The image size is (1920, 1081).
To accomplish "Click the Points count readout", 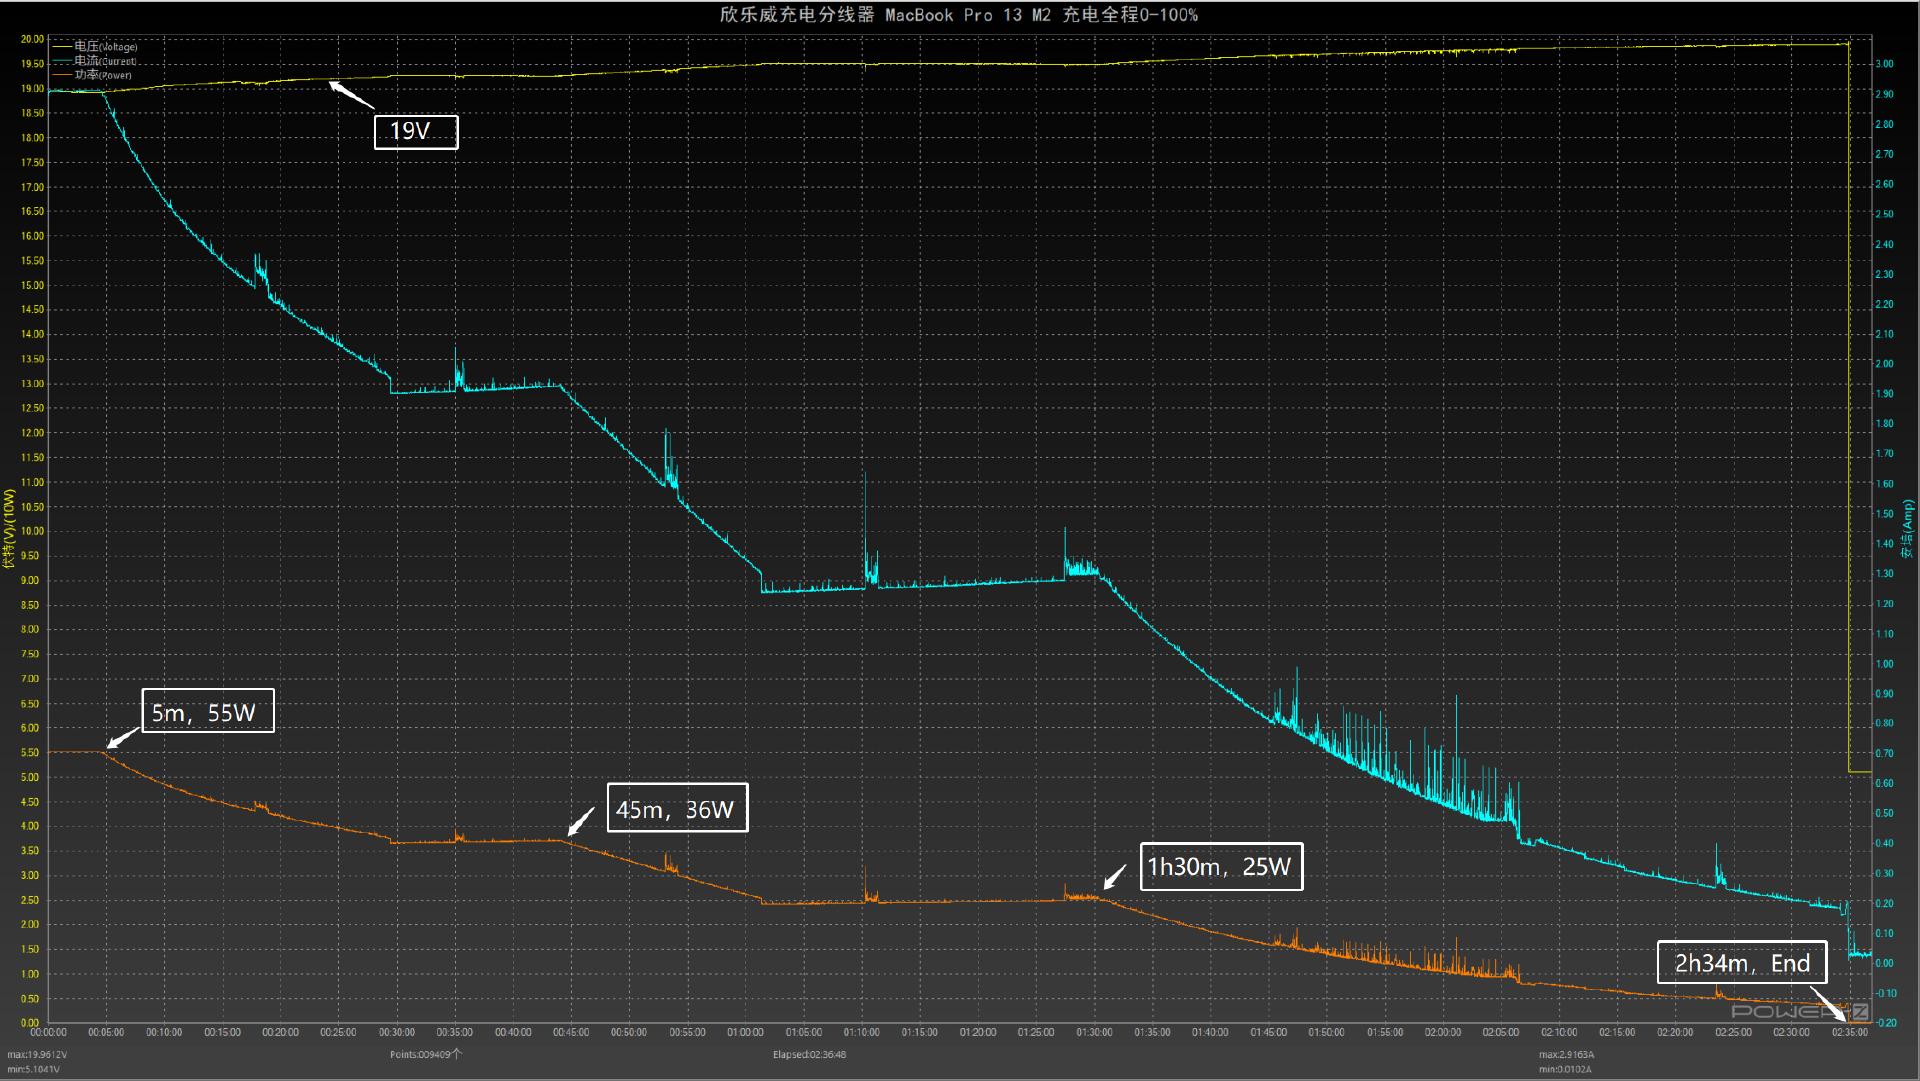I will (426, 1054).
